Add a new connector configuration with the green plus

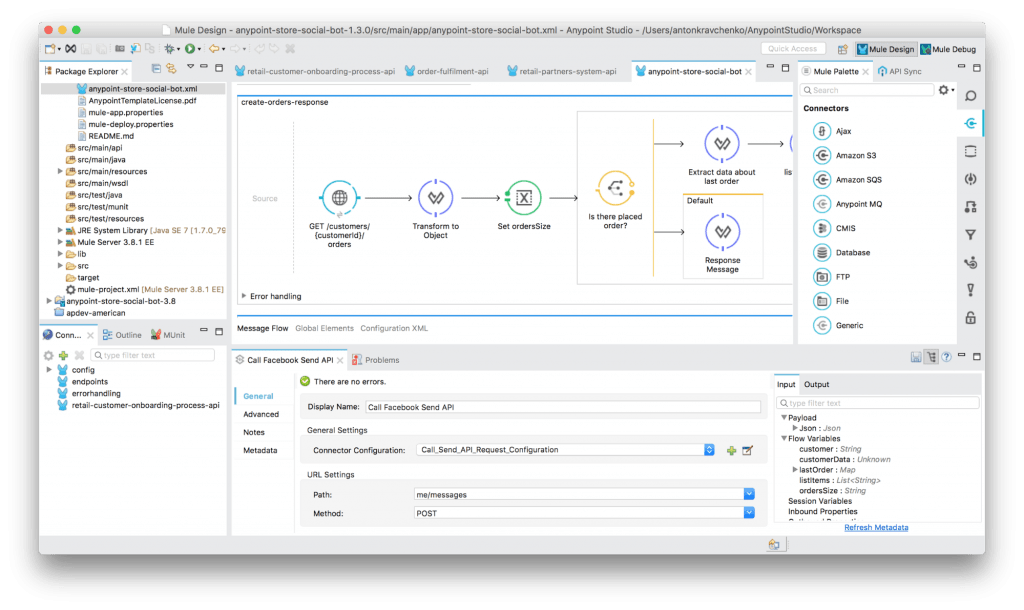click(728, 450)
